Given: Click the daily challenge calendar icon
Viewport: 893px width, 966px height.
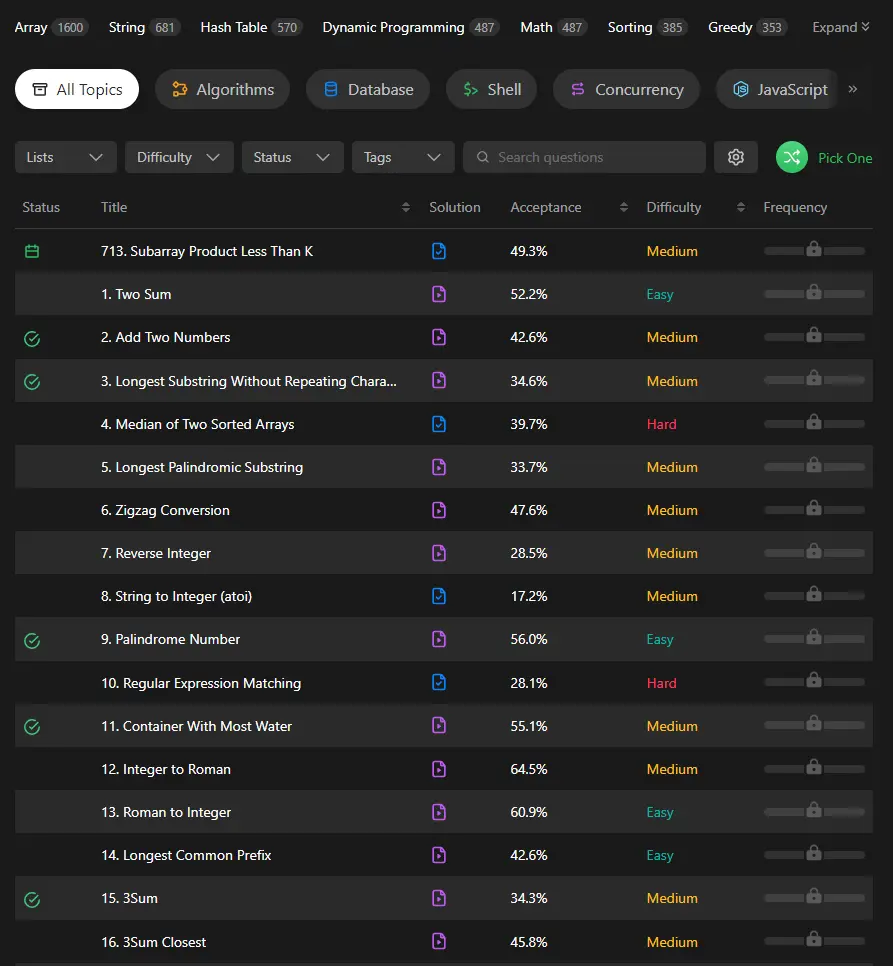Looking at the screenshot, I should 32,251.
